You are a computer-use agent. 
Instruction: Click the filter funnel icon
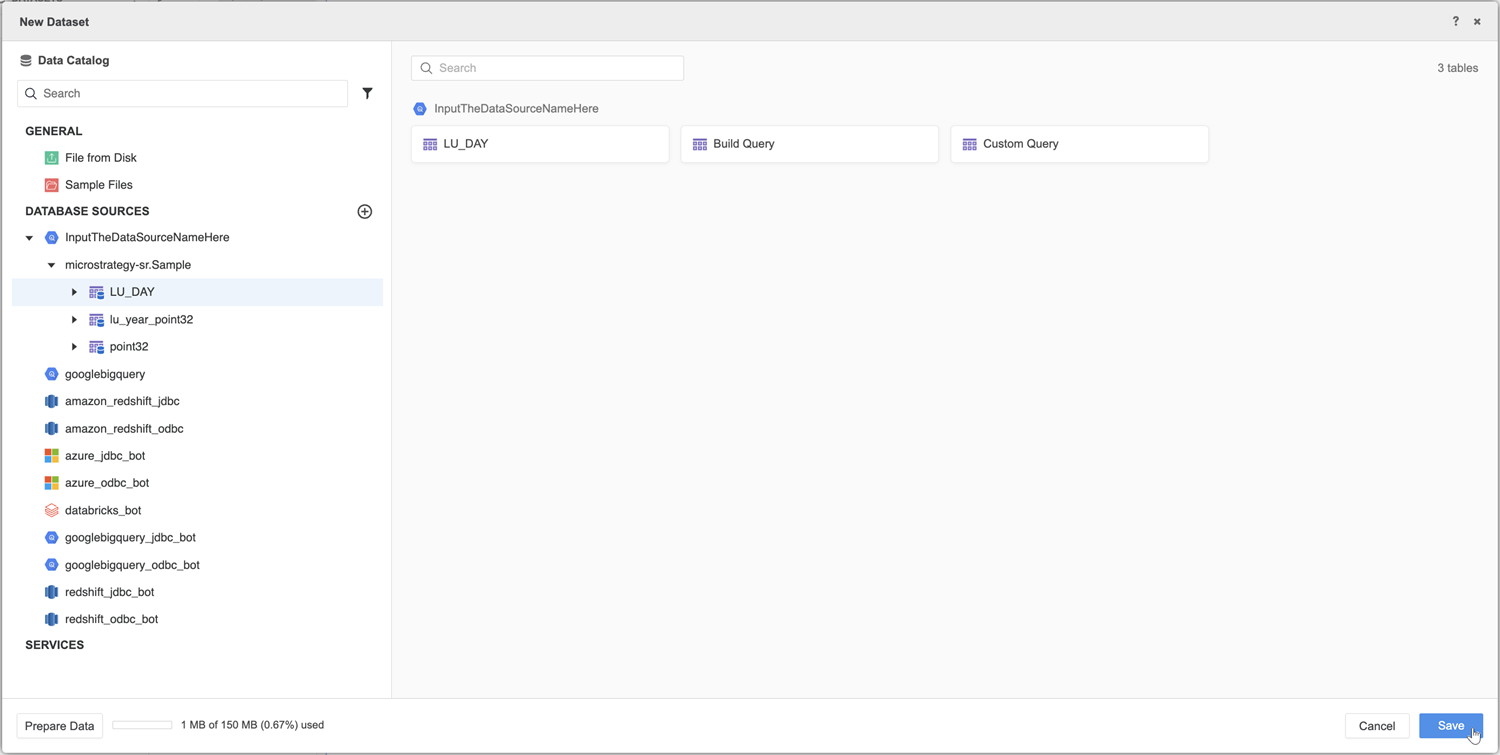click(367, 93)
